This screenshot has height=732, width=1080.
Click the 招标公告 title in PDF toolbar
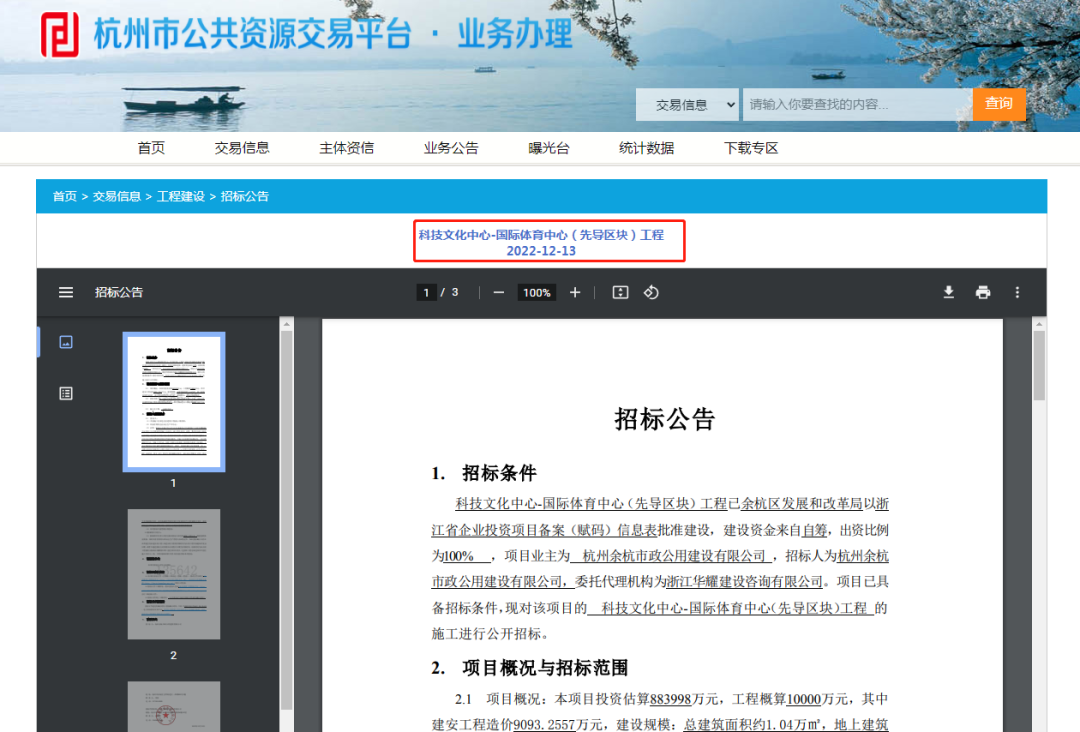click(118, 293)
